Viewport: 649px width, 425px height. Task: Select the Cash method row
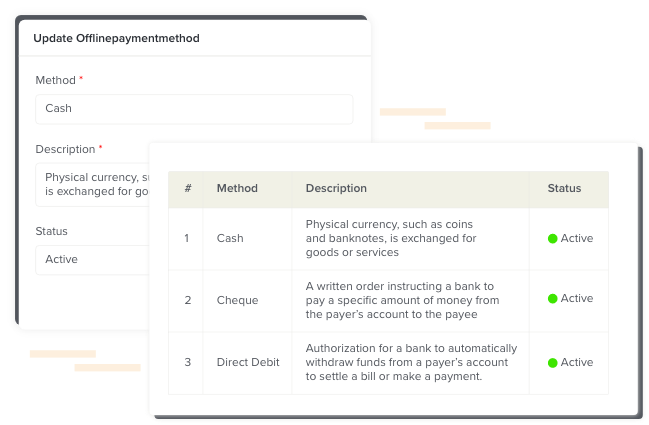[388, 239]
